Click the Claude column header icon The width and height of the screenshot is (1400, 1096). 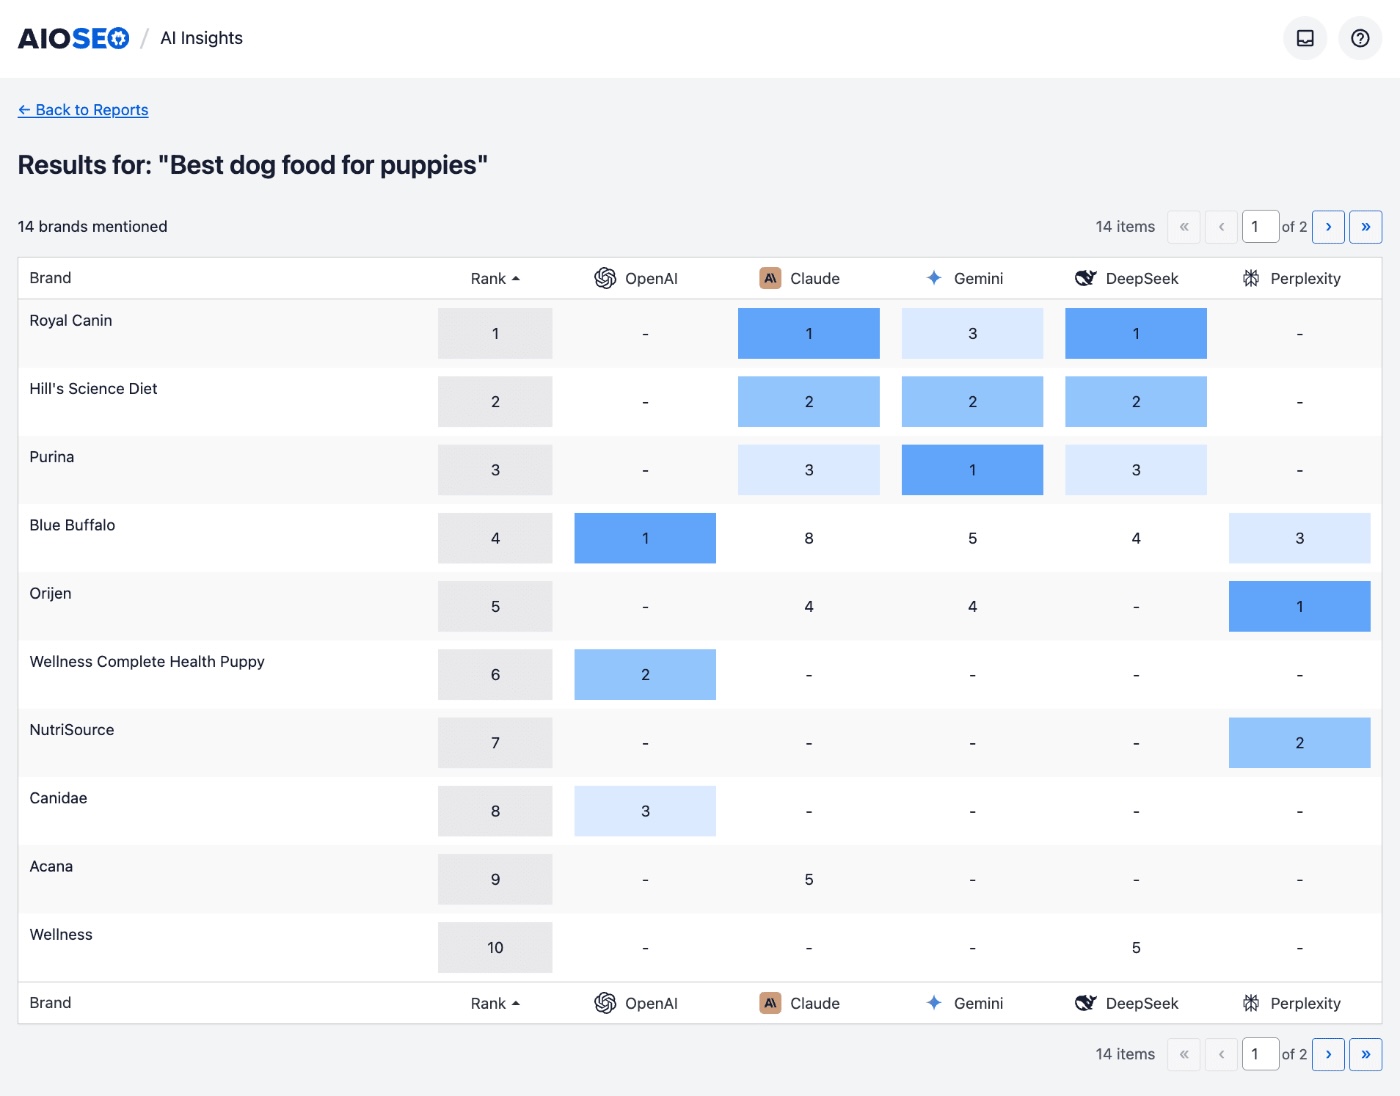tap(770, 278)
